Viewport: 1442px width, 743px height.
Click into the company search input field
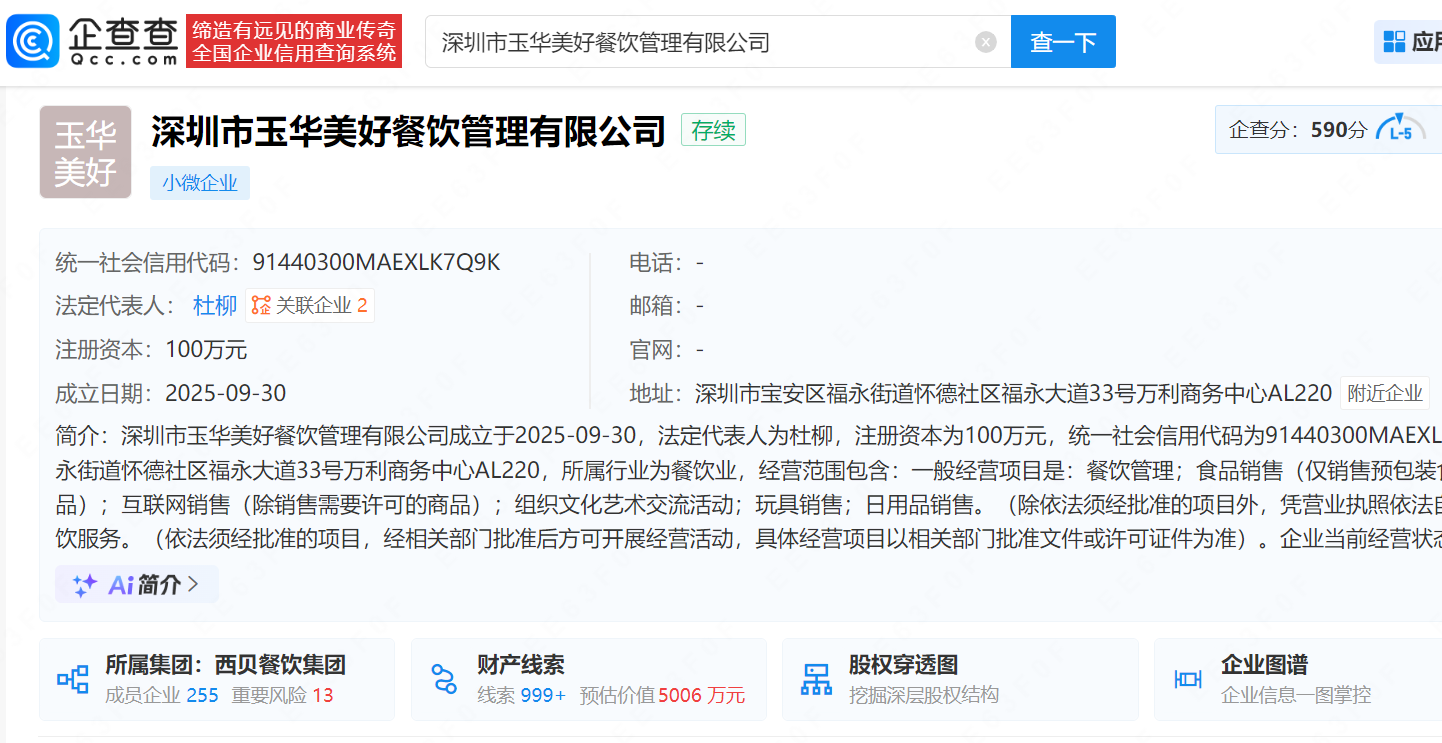(700, 42)
